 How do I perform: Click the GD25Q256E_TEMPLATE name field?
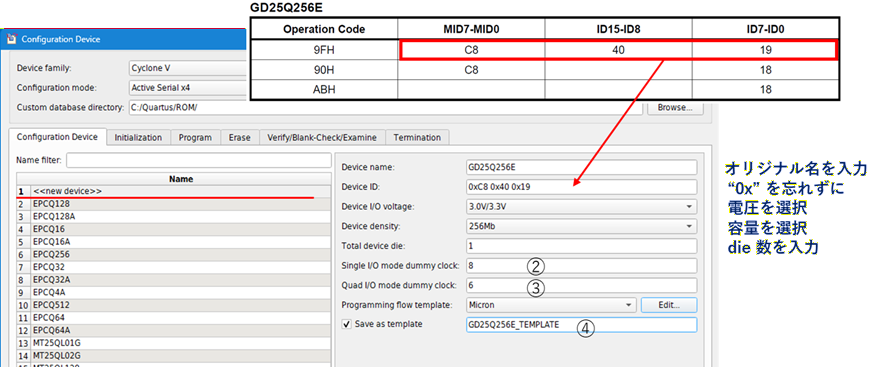(x=582, y=325)
